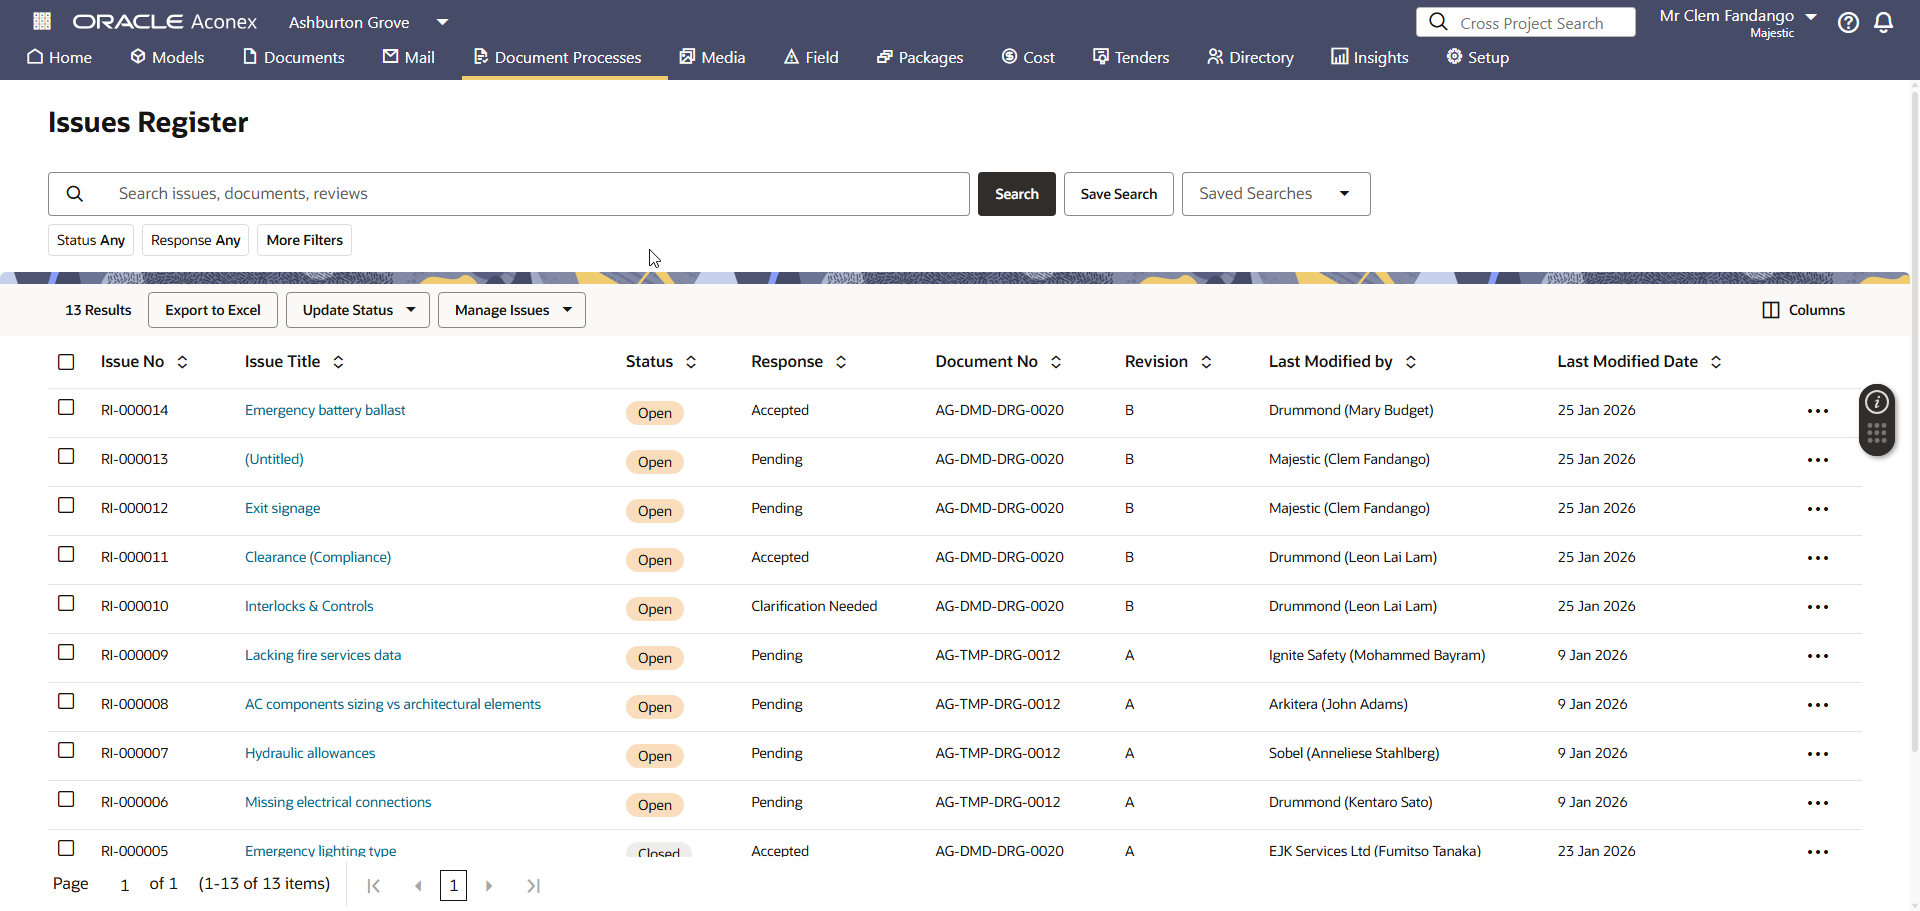The width and height of the screenshot is (1920, 911).
Task: Open row actions menu for RI-000014
Action: click(x=1817, y=411)
